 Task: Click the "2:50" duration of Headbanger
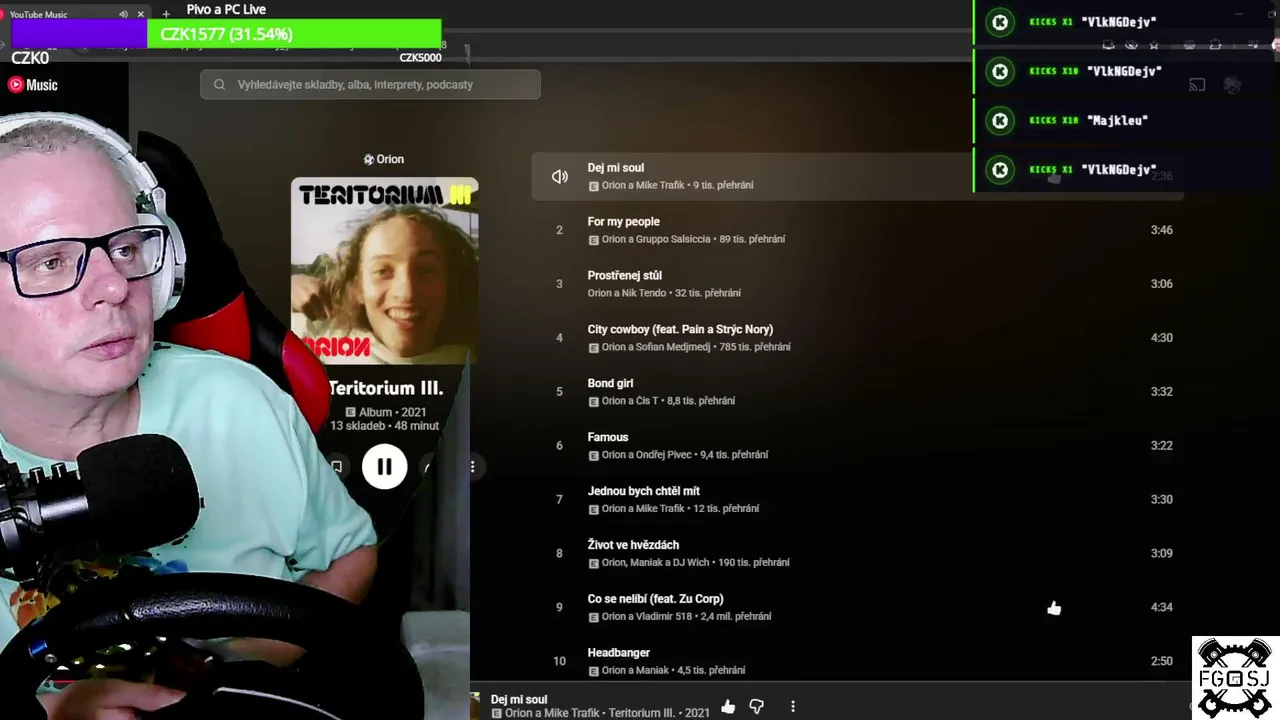click(x=1161, y=662)
